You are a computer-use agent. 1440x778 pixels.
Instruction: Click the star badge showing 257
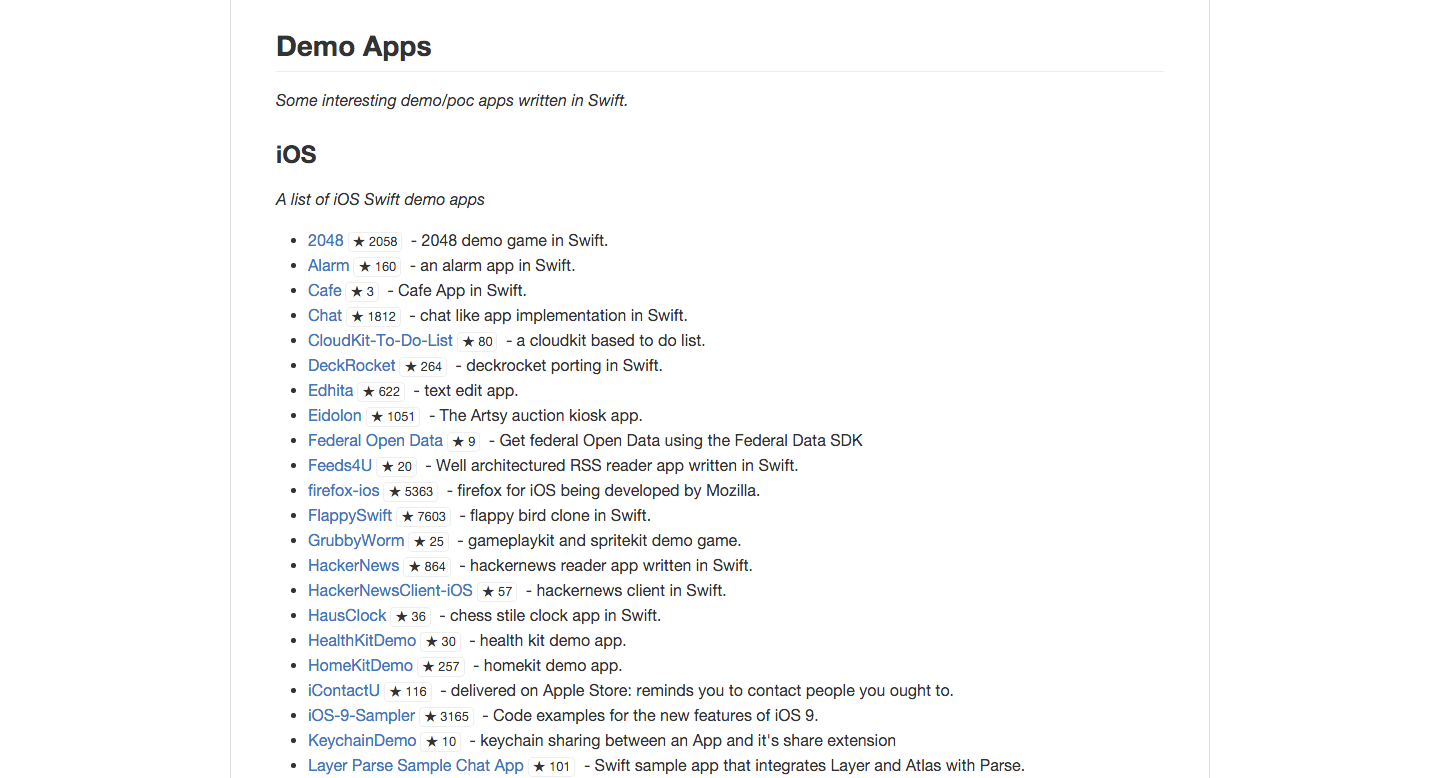click(441, 666)
